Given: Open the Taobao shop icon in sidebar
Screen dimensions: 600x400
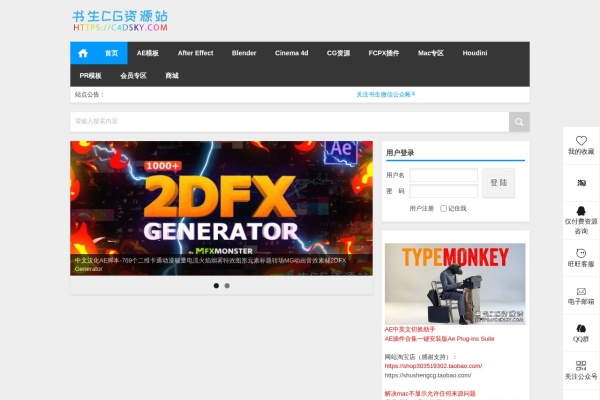Looking at the screenshot, I should 581,183.
